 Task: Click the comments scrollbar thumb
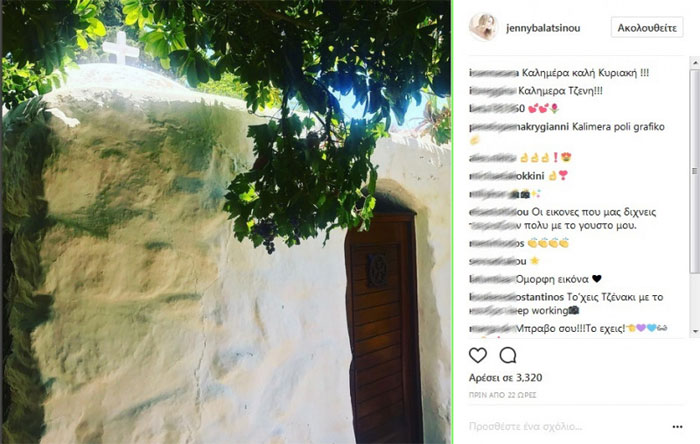tap(695, 172)
